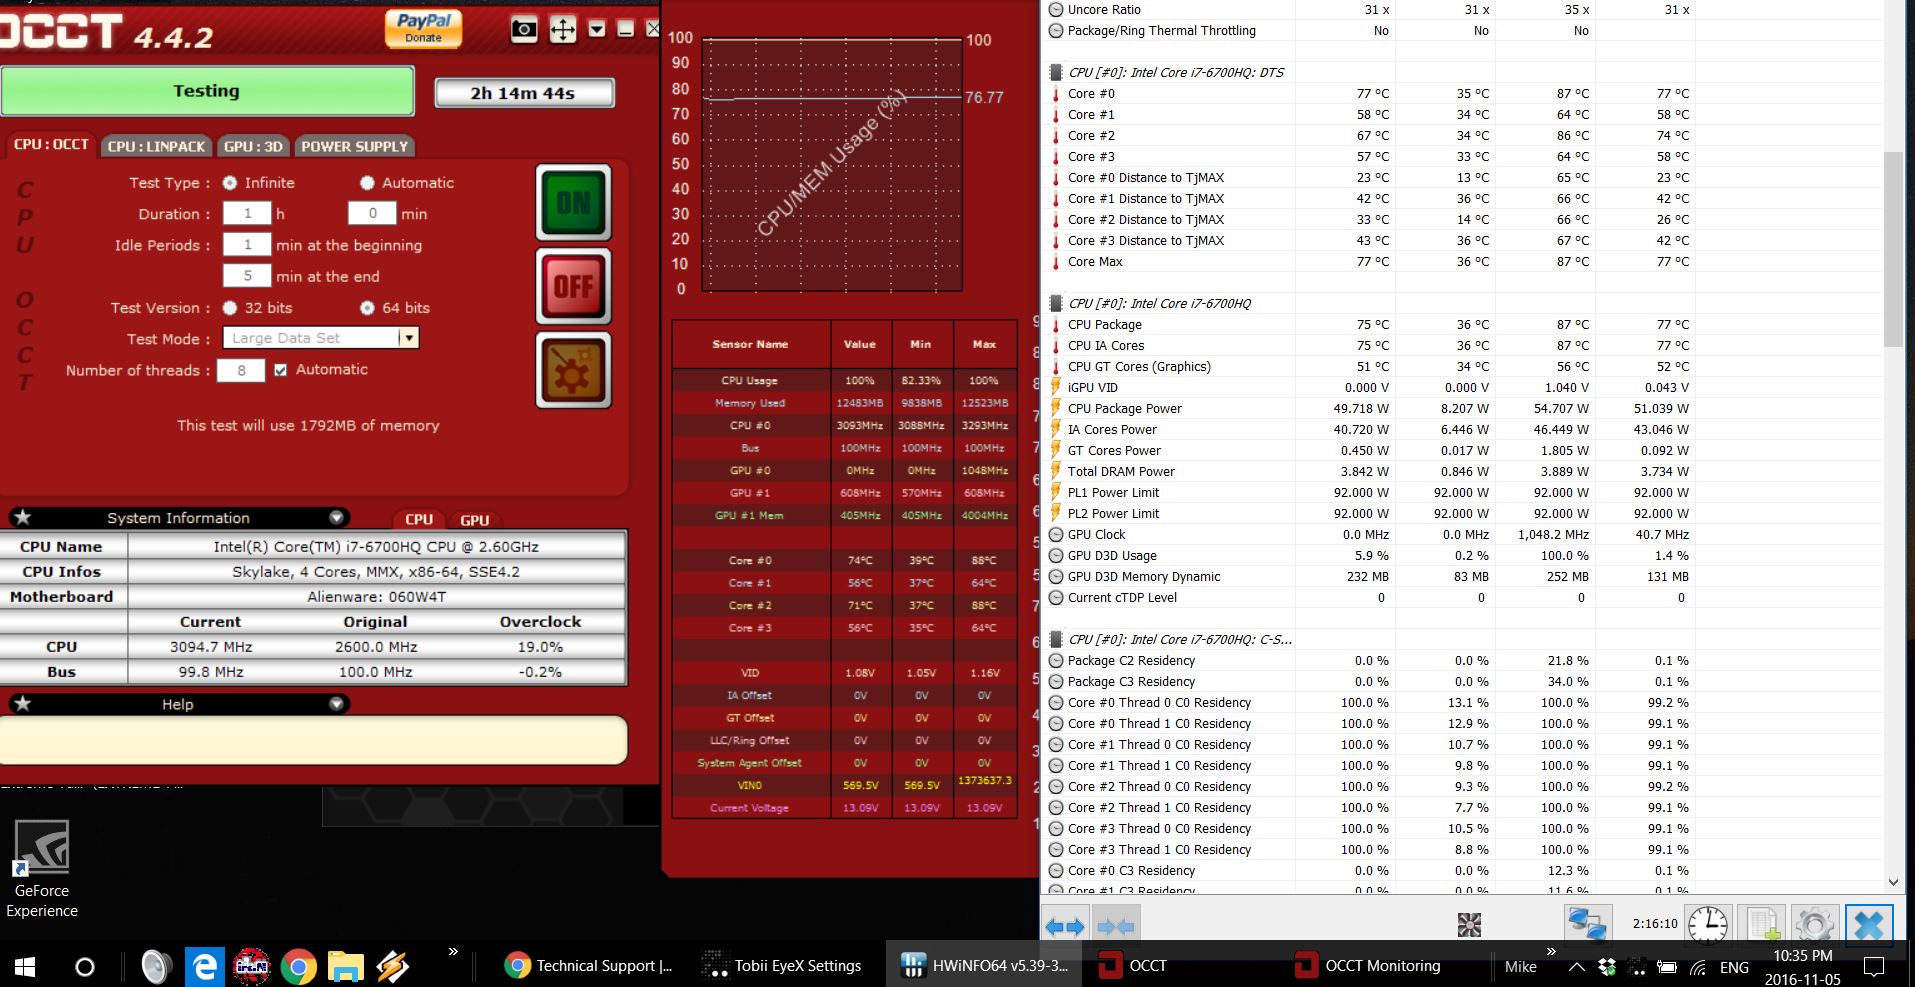Switch to the CPU:OCCT tab

pyautogui.click(x=51, y=145)
